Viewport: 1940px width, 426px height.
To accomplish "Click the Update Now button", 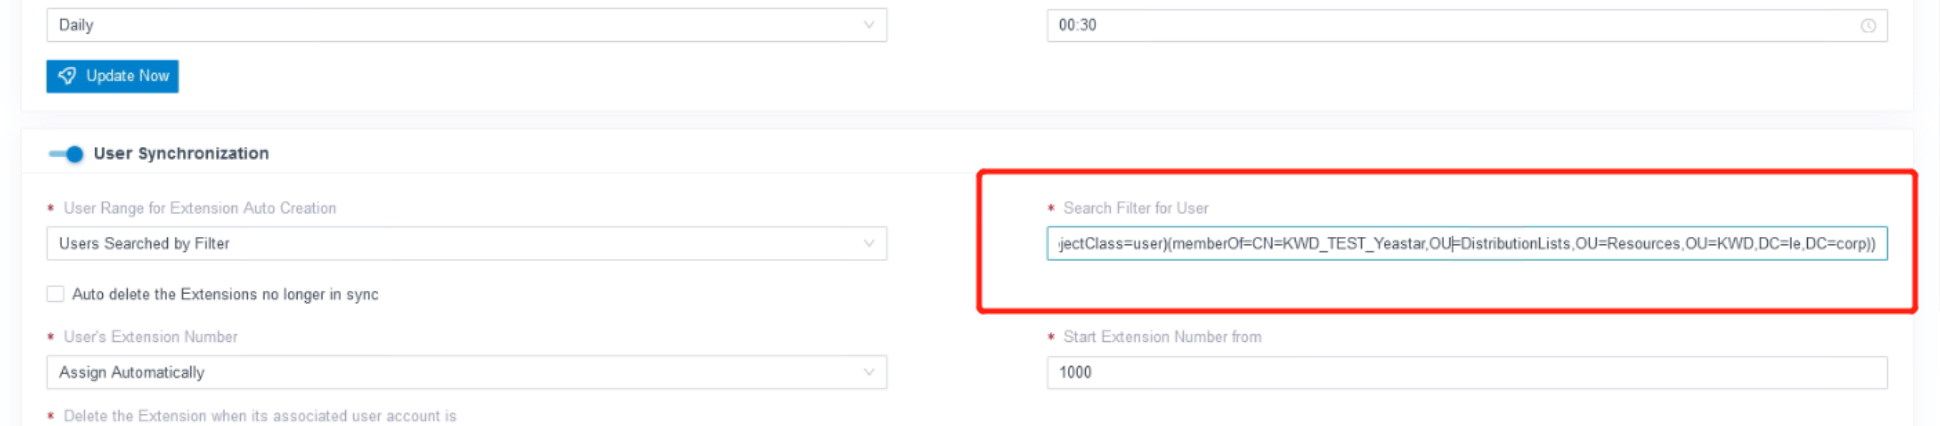I will 112,76.
